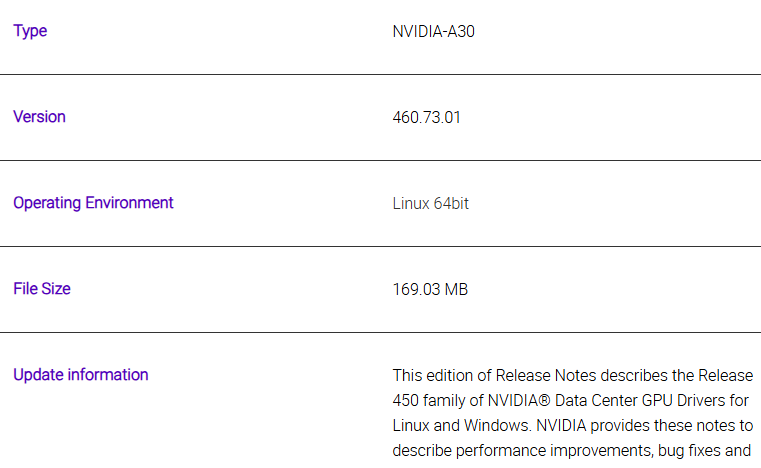Screen dimensions: 761x468
Task: Click the "File Size" label
Action: (42, 289)
